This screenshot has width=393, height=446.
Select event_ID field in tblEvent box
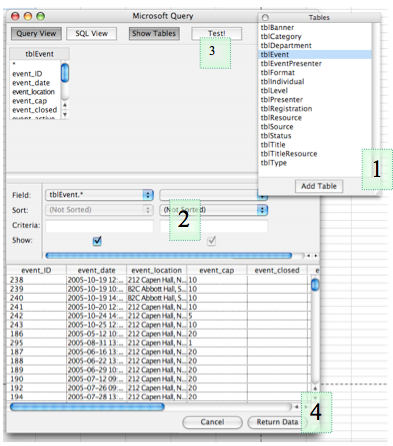pos(27,74)
